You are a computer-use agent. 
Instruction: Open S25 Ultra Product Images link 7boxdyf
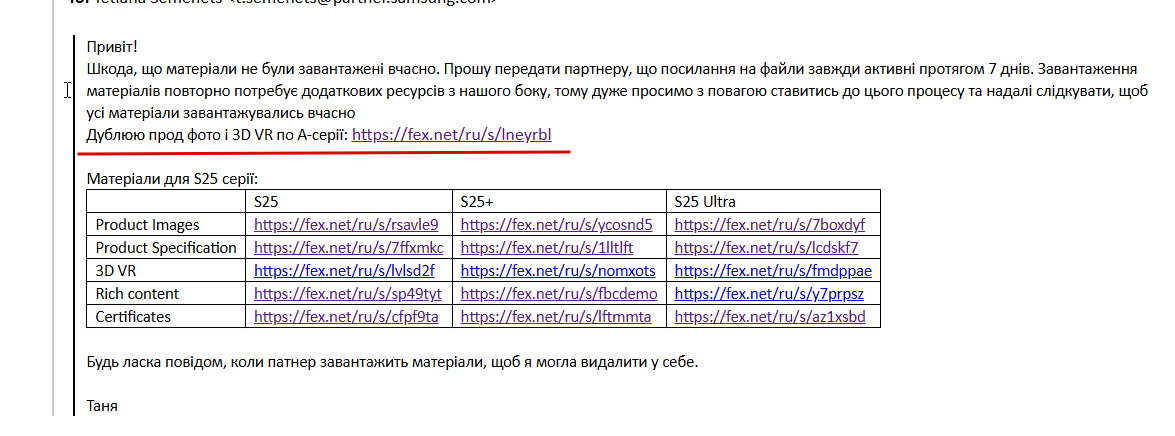[770, 224]
